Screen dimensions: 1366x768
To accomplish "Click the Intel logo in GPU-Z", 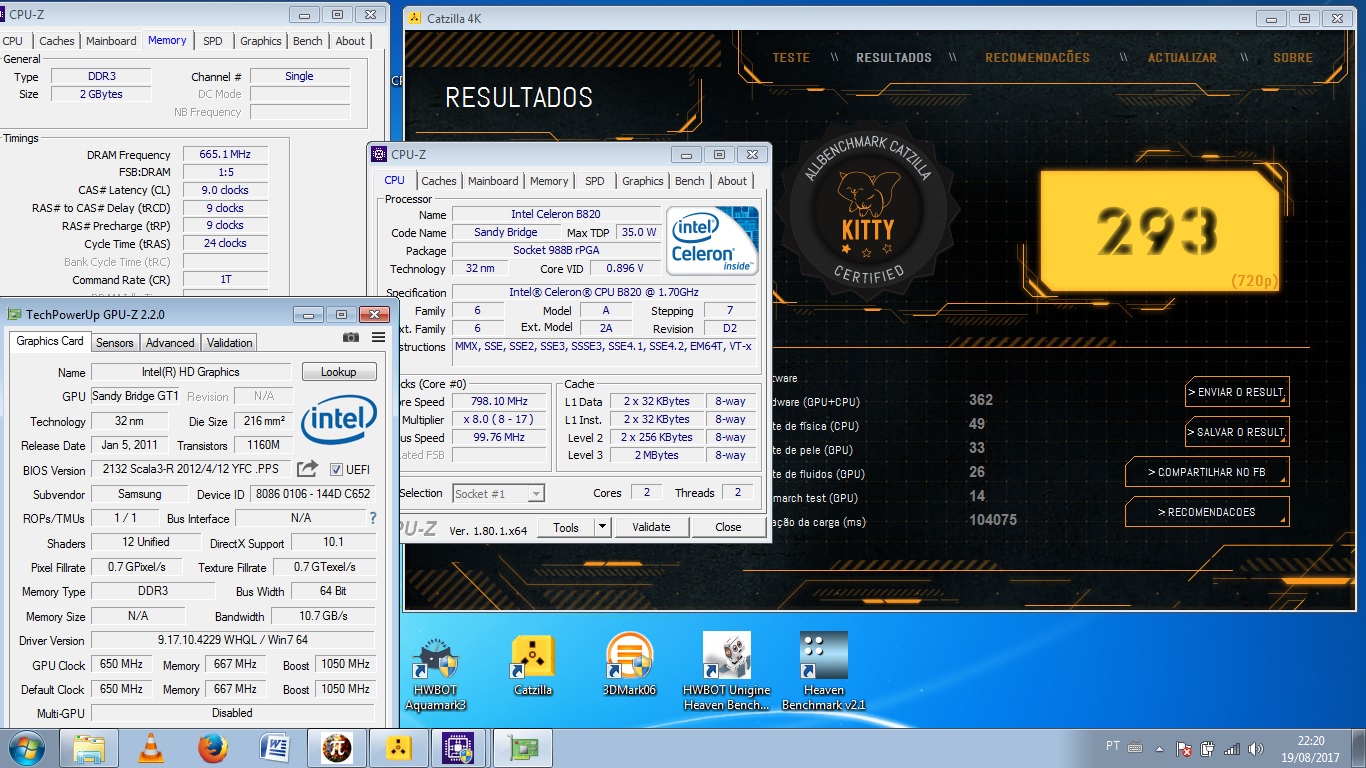I will (338, 418).
